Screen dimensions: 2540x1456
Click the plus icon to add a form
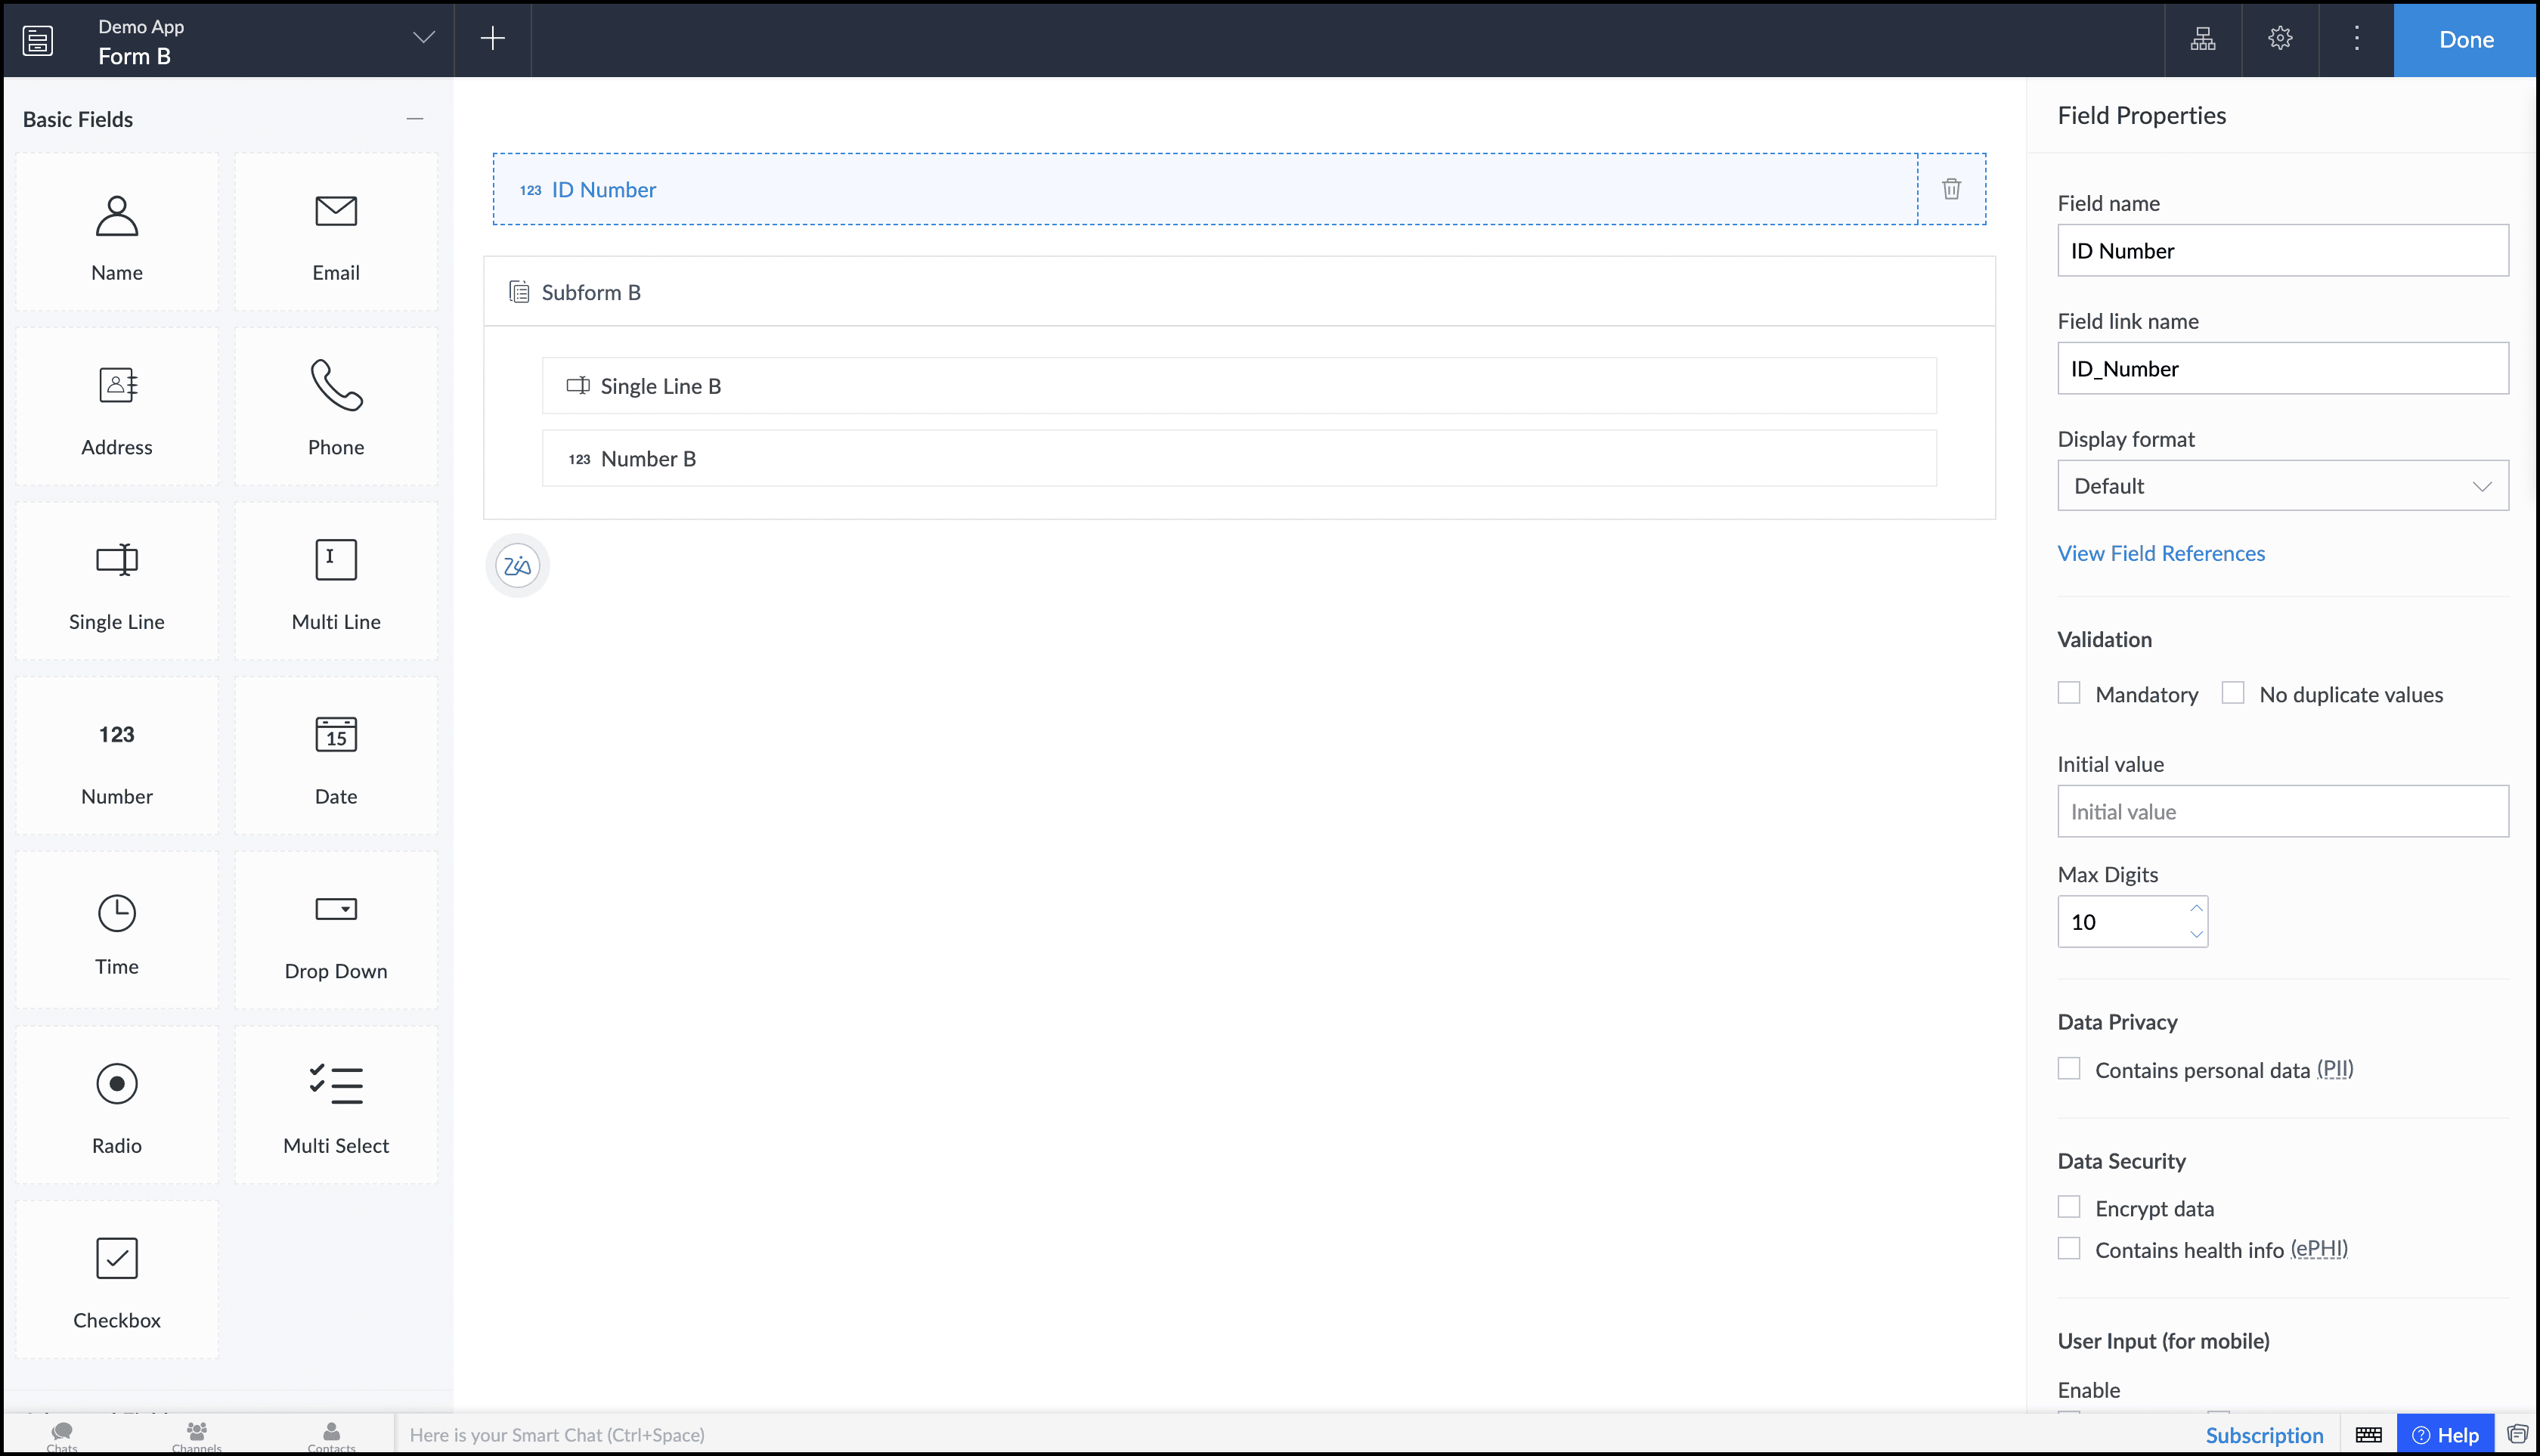pos(492,39)
